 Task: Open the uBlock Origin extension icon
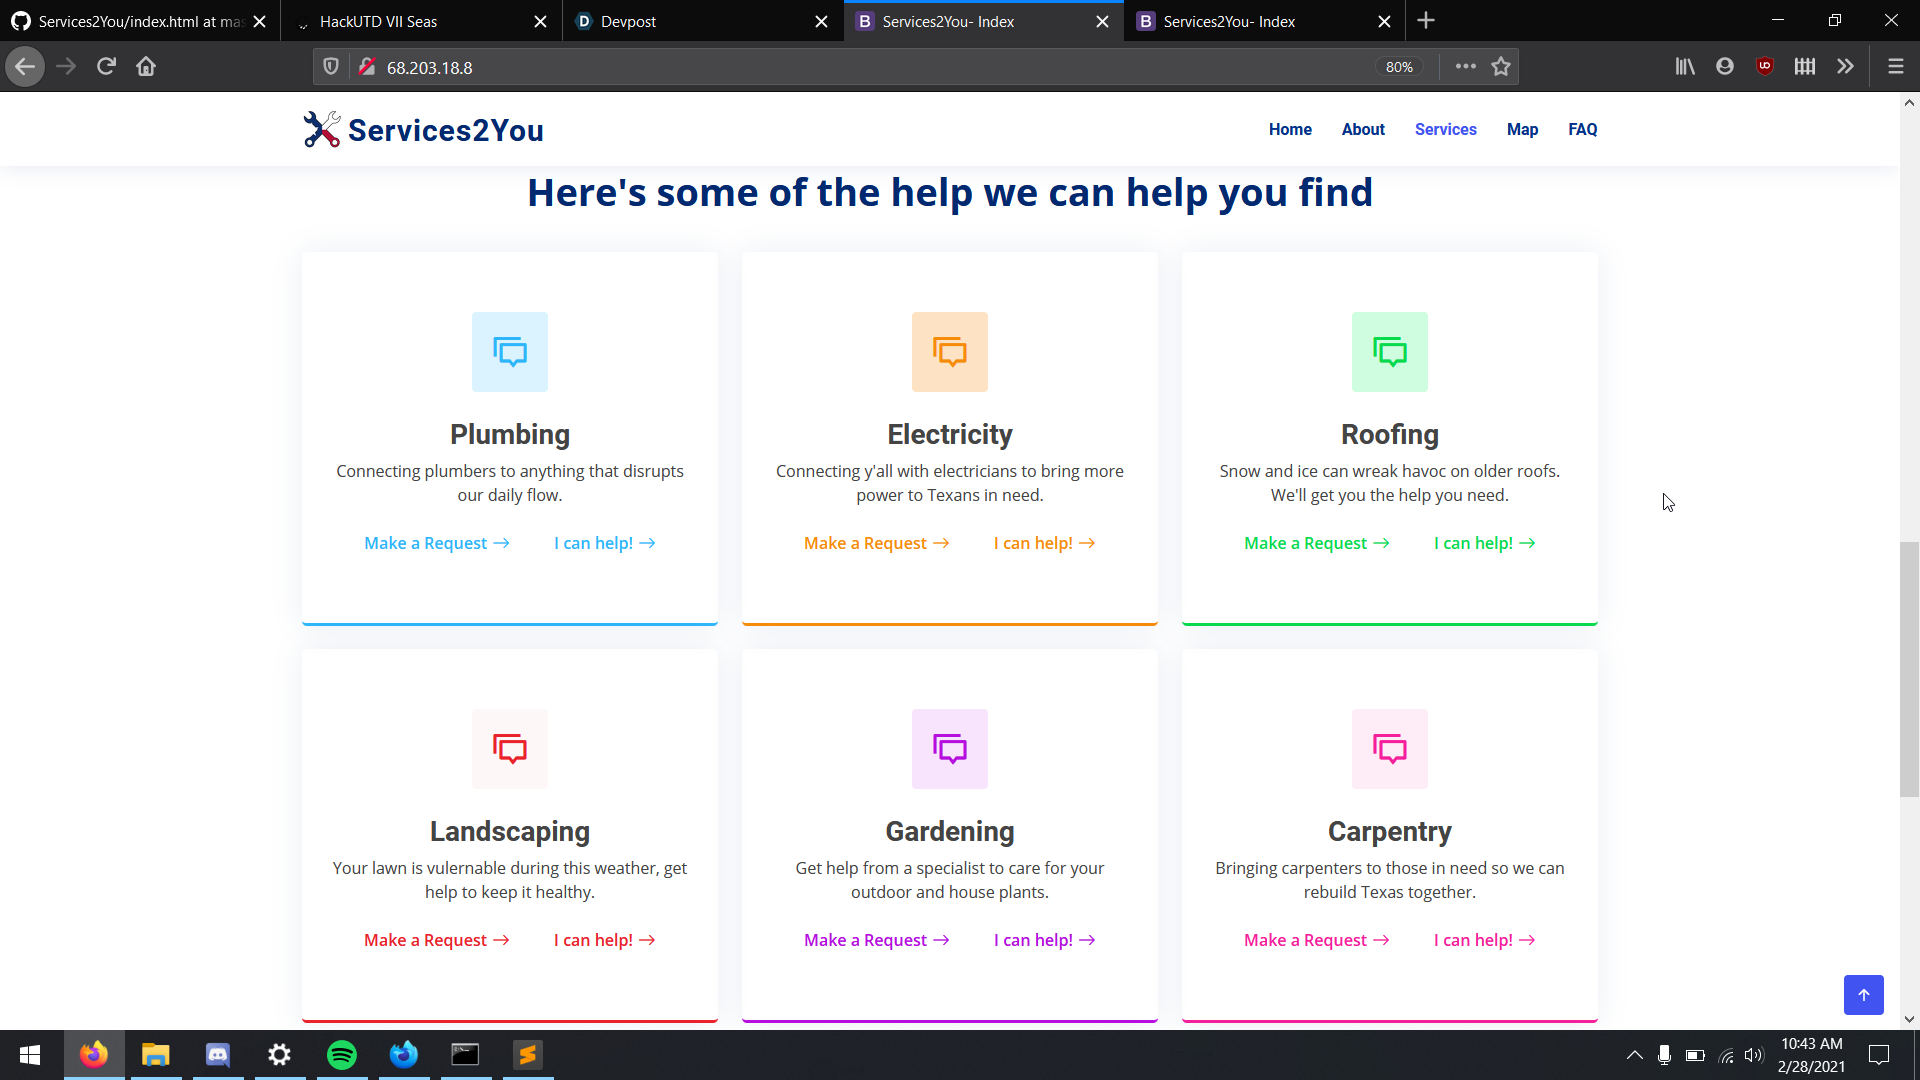(x=1765, y=67)
